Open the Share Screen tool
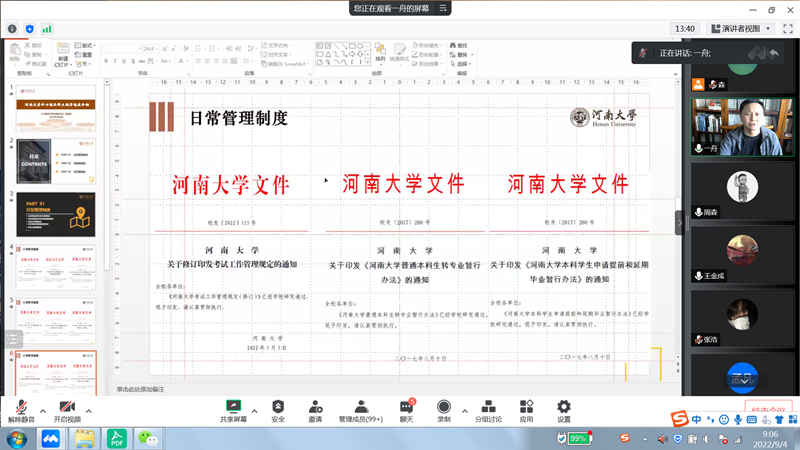Screen dimensions: 800x450 (234, 408)
